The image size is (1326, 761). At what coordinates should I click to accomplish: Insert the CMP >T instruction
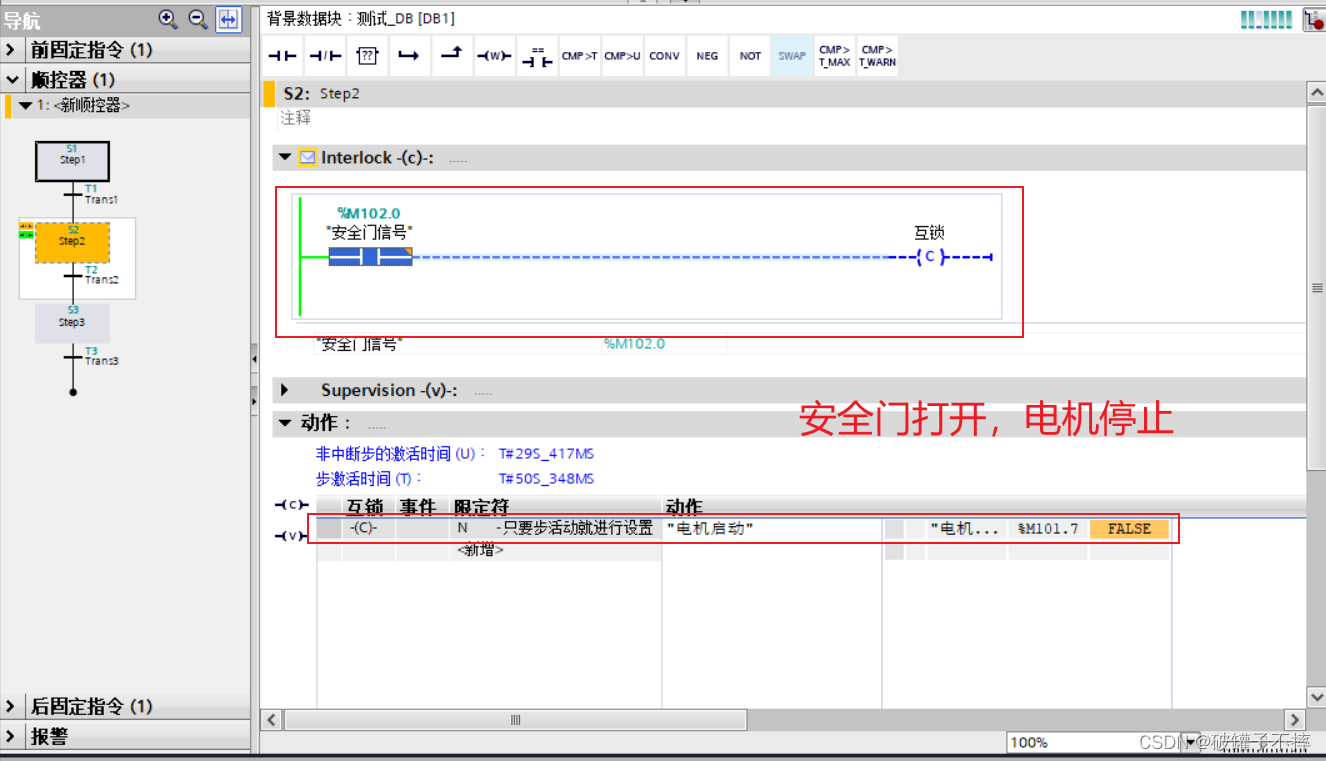(x=579, y=56)
